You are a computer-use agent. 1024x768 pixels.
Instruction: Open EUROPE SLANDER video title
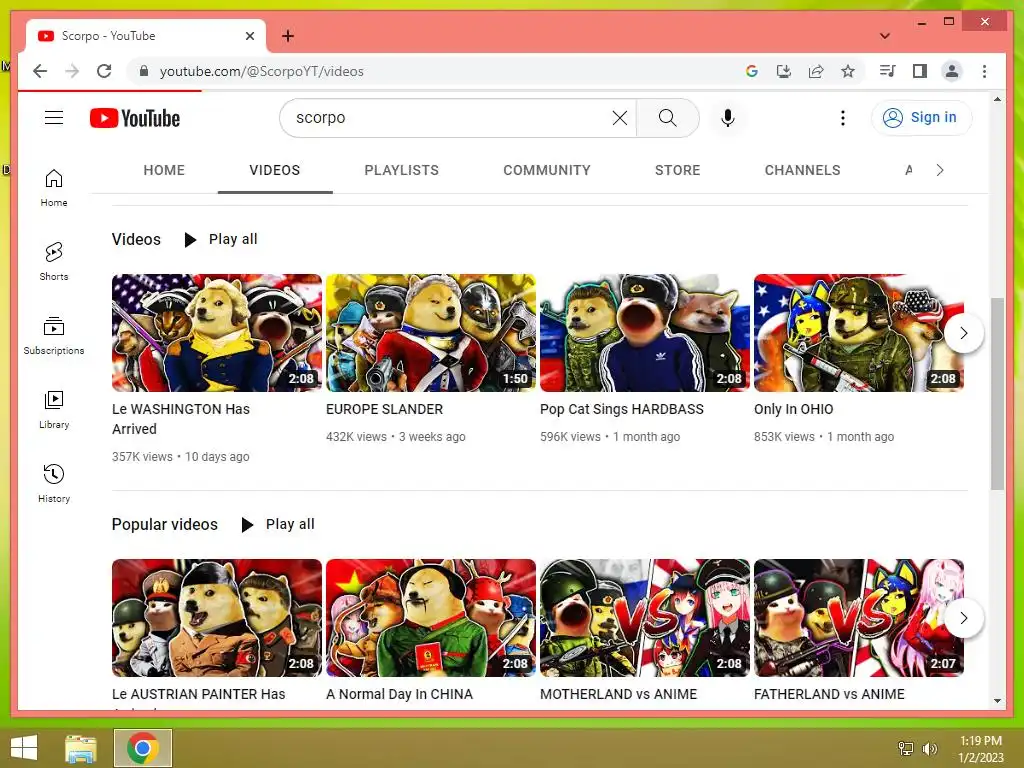384,409
